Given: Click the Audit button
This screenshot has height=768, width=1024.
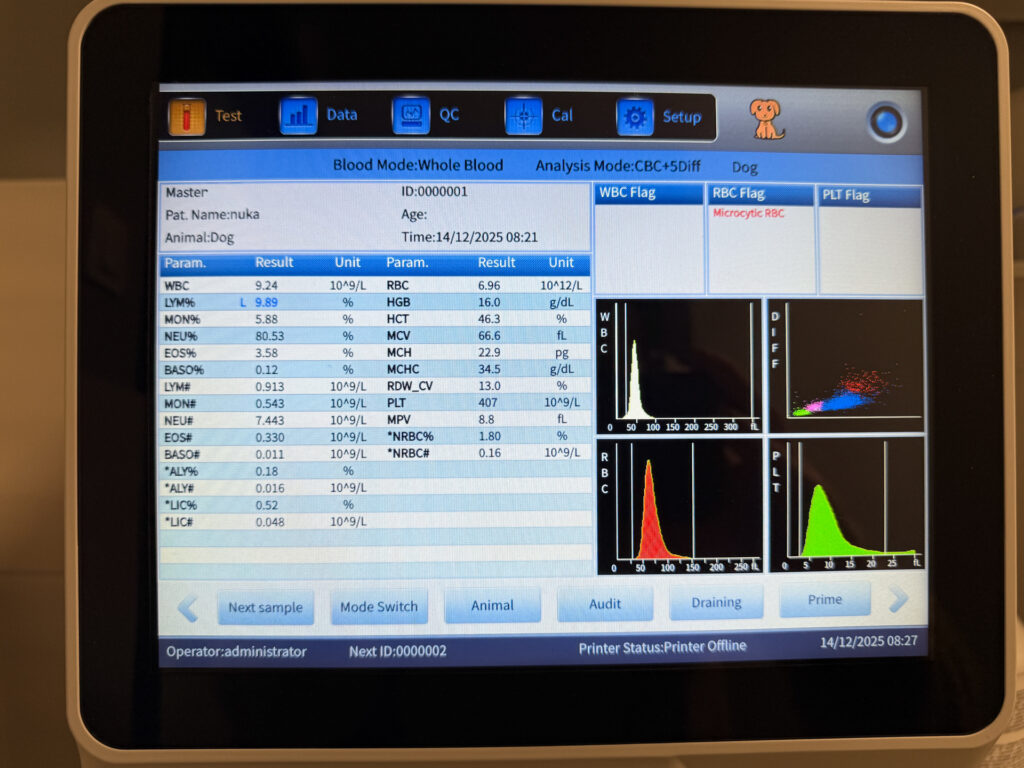Looking at the screenshot, I should [x=605, y=603].
